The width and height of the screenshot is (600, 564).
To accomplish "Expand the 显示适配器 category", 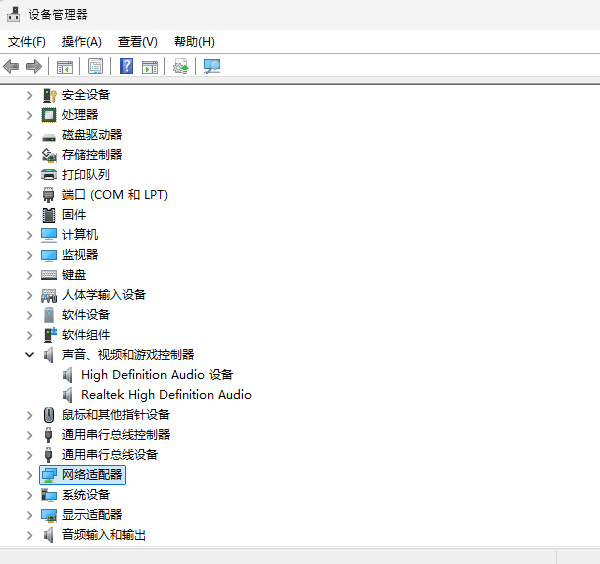I will [x=29, y=515].
